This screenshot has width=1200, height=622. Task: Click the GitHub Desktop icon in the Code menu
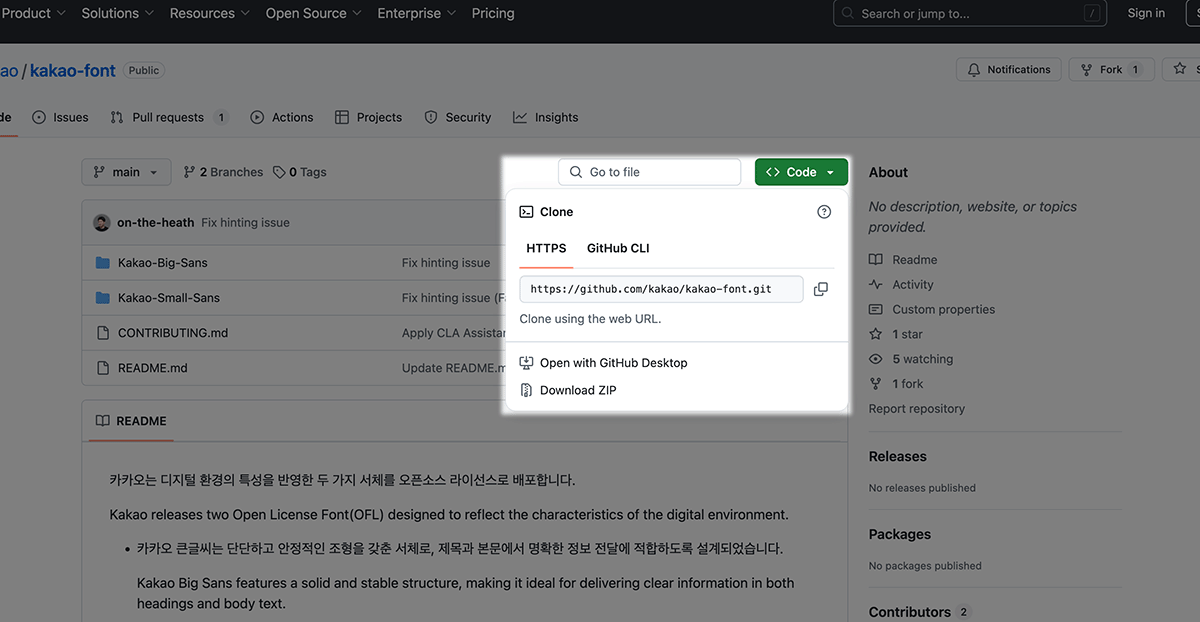[526, 363]
